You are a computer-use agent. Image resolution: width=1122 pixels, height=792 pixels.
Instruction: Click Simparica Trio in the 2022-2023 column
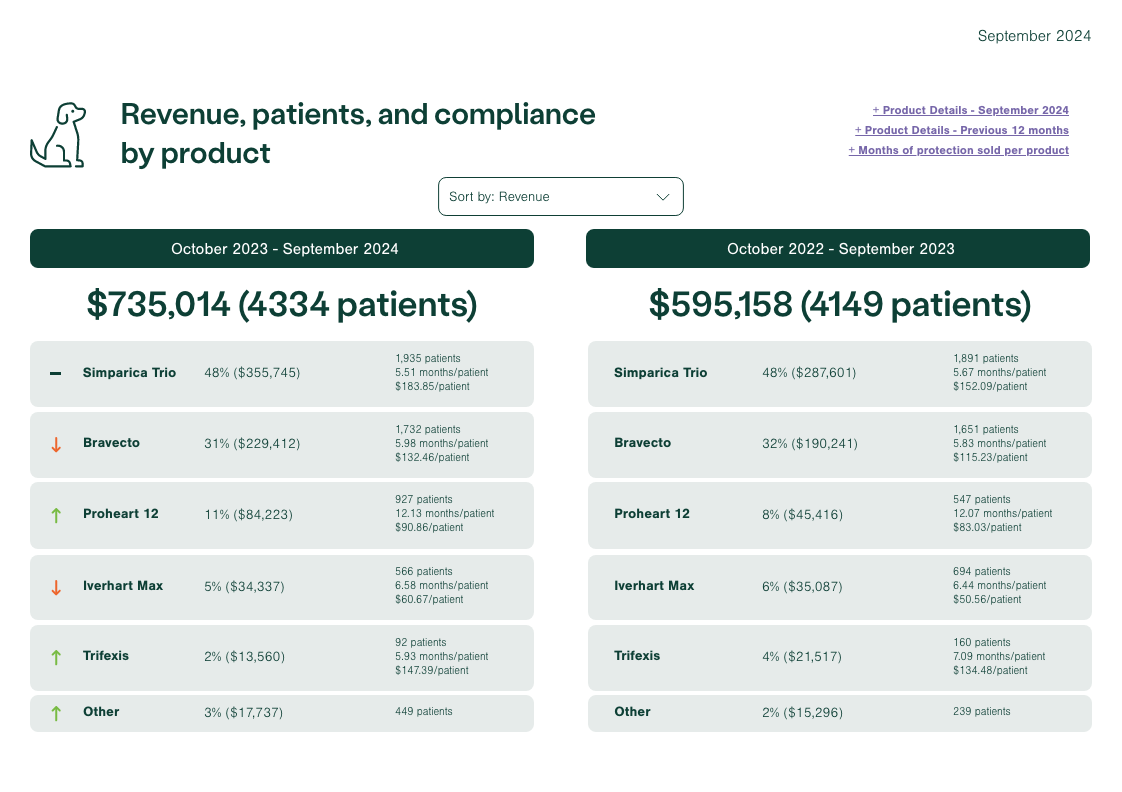(660, 373)
